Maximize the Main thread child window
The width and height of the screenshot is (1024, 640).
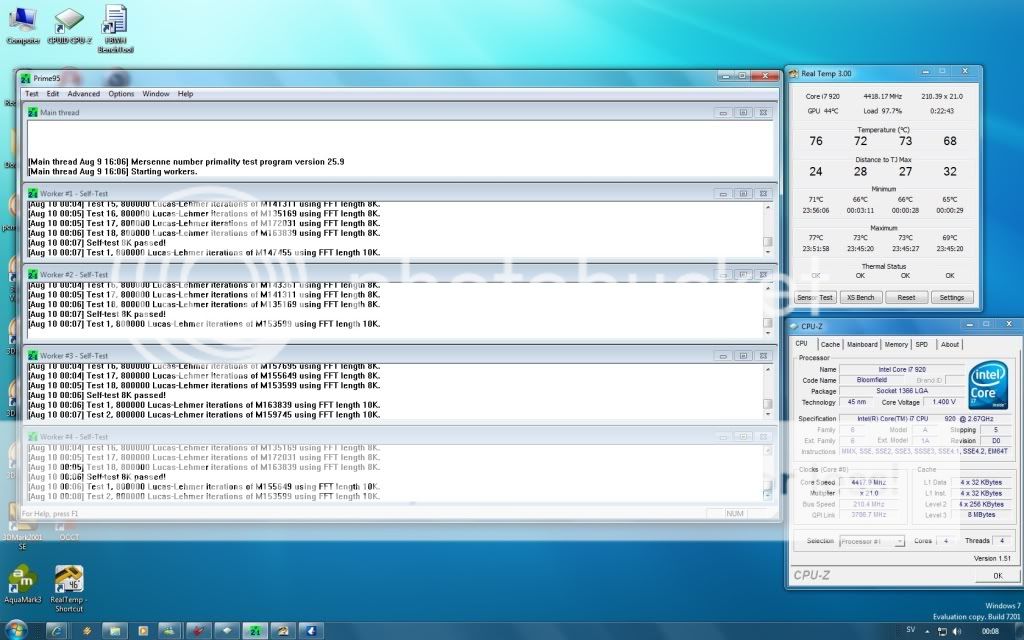[743, 113]
